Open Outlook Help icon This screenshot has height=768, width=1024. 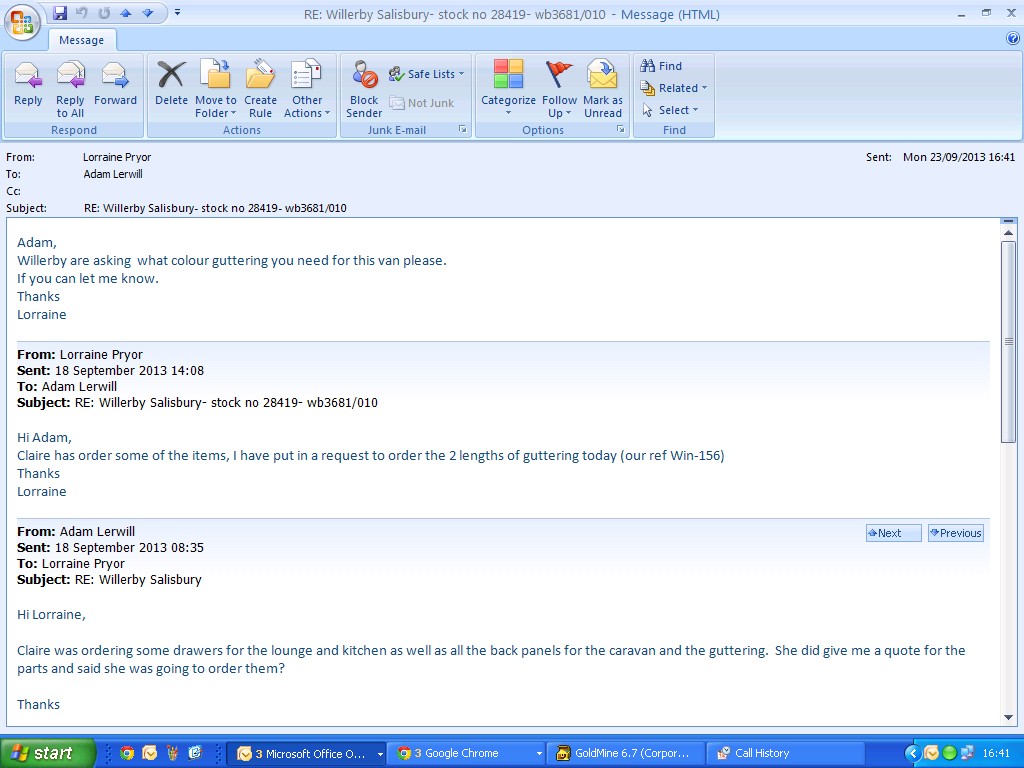pyautogui.click(x=1013, y=39)
